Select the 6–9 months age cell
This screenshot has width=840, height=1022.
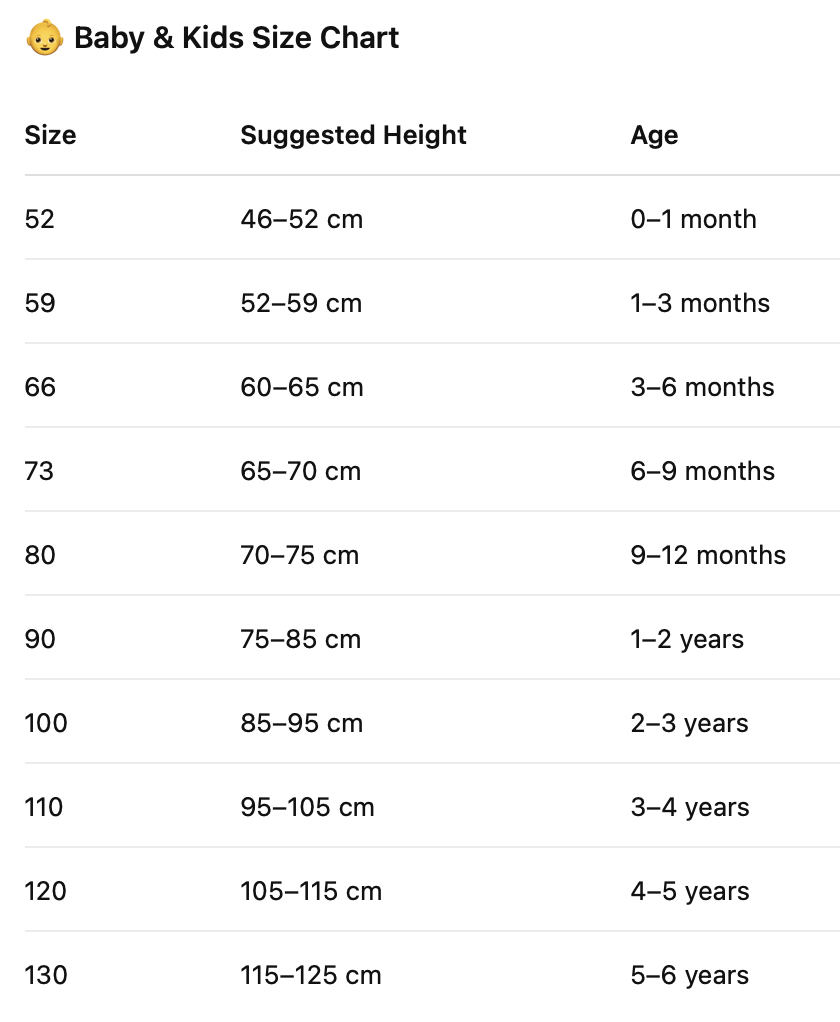(x=702, y=471)
